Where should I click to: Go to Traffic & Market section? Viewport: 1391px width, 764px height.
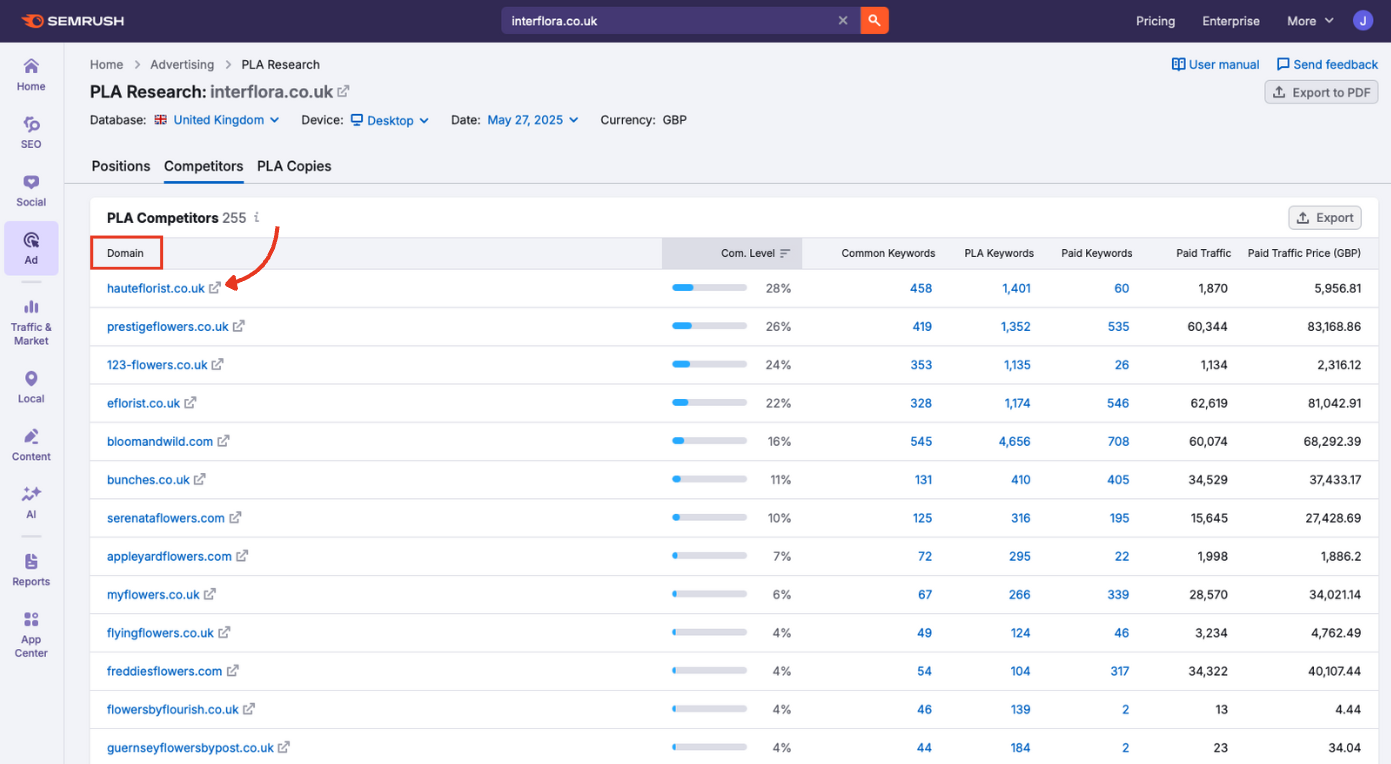tap(31, 321)
